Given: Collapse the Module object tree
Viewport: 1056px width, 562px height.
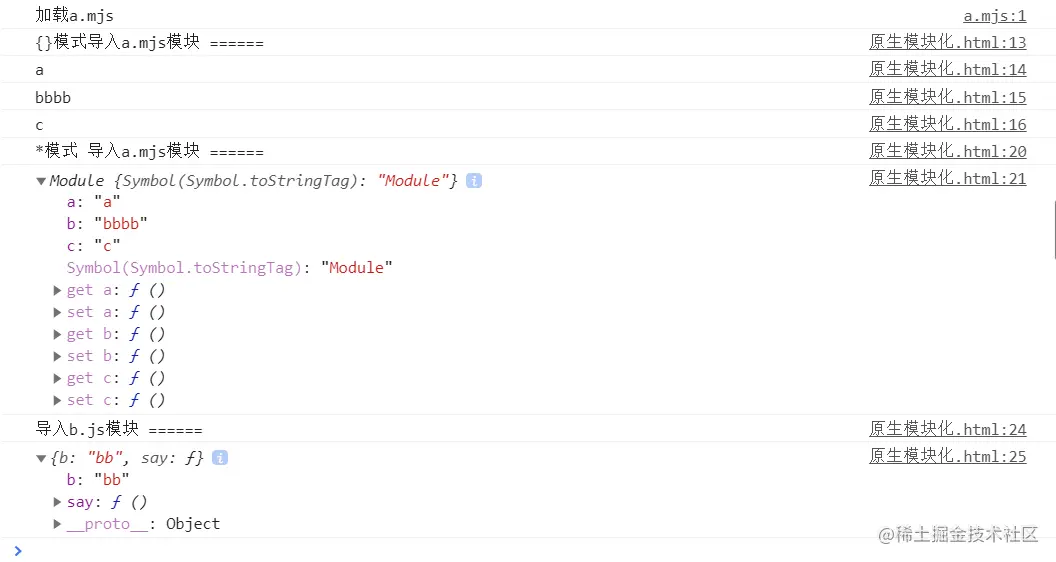Looking at the screenshot, I should [41, 181].
